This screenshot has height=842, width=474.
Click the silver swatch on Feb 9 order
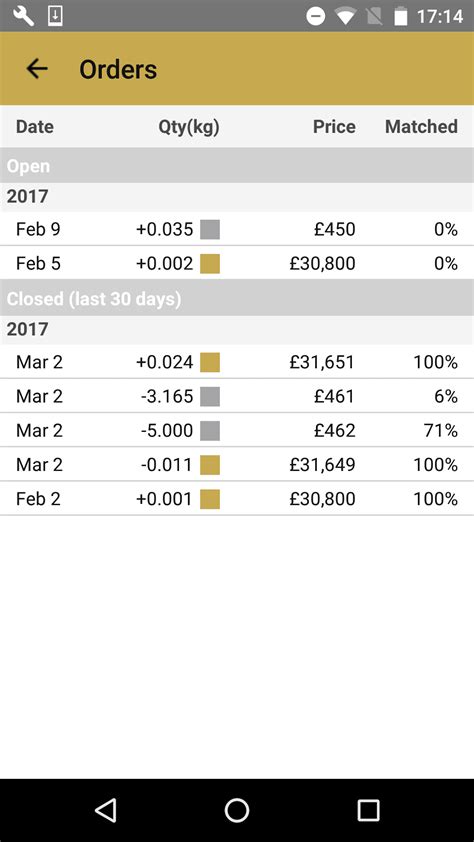(x=210, y=229)
